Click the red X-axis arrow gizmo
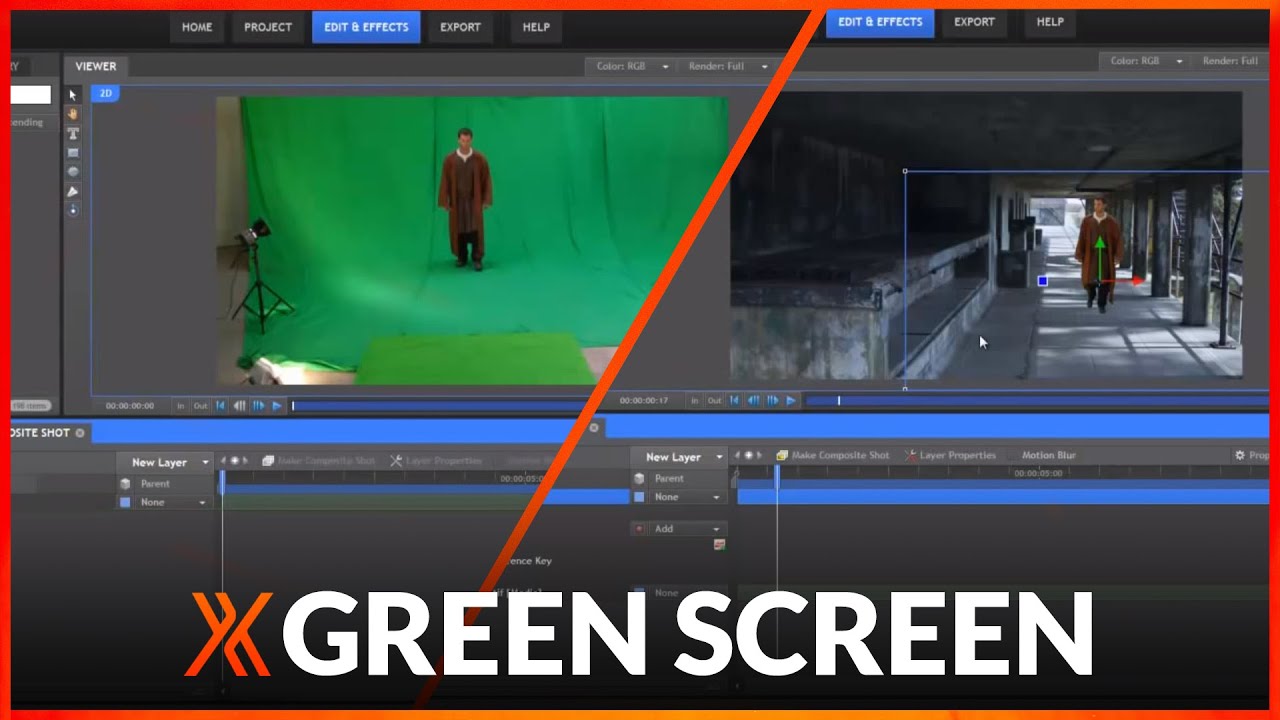Screen dimensions: 1280x720 point(1124,282)
